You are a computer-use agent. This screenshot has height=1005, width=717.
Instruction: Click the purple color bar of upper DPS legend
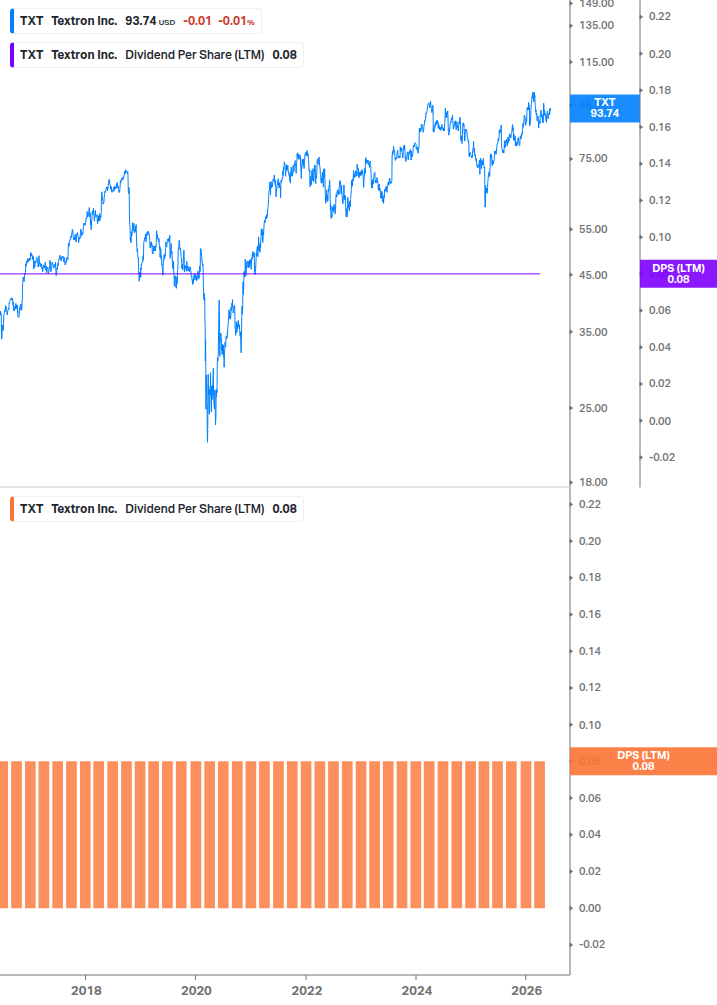click(12, 55)
